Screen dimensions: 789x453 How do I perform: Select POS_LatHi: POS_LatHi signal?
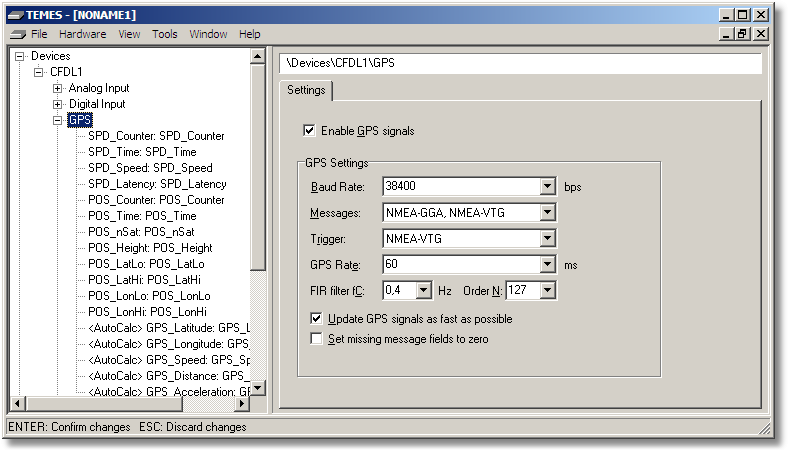point(144,280)
